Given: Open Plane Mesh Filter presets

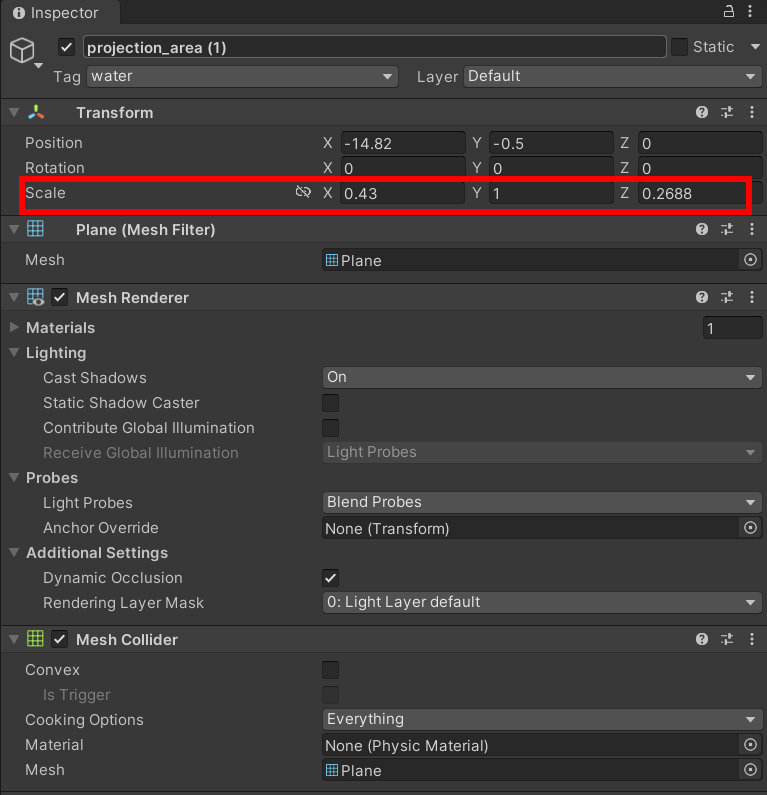Looking at the screenshot, I should [x=727, y=229].
